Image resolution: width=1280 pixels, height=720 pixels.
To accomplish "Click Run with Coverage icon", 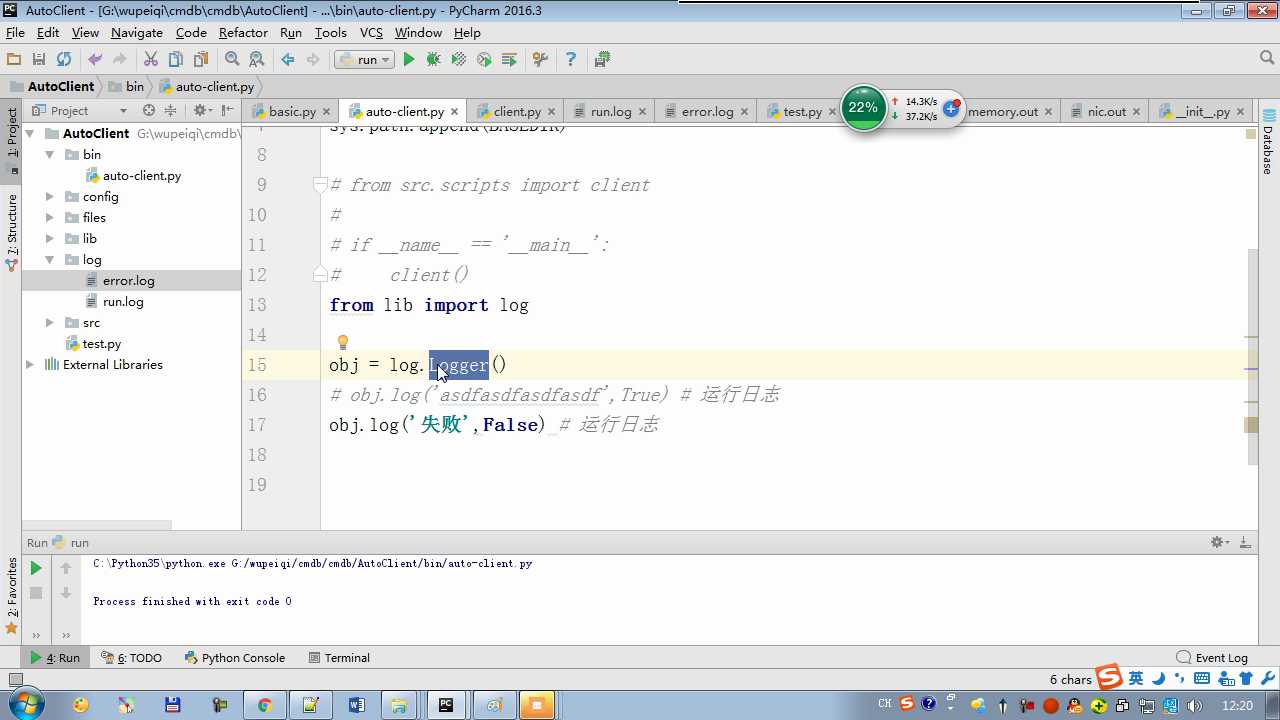I will pos(459,60).
